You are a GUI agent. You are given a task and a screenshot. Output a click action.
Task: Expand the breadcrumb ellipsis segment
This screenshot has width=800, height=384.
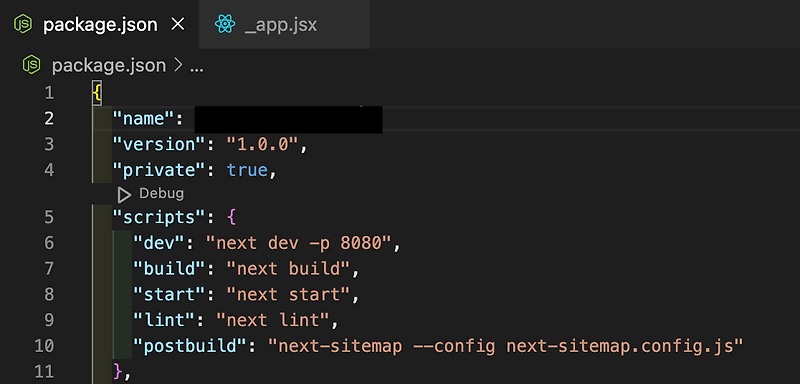pyautogui.click(x=196, y=67)
